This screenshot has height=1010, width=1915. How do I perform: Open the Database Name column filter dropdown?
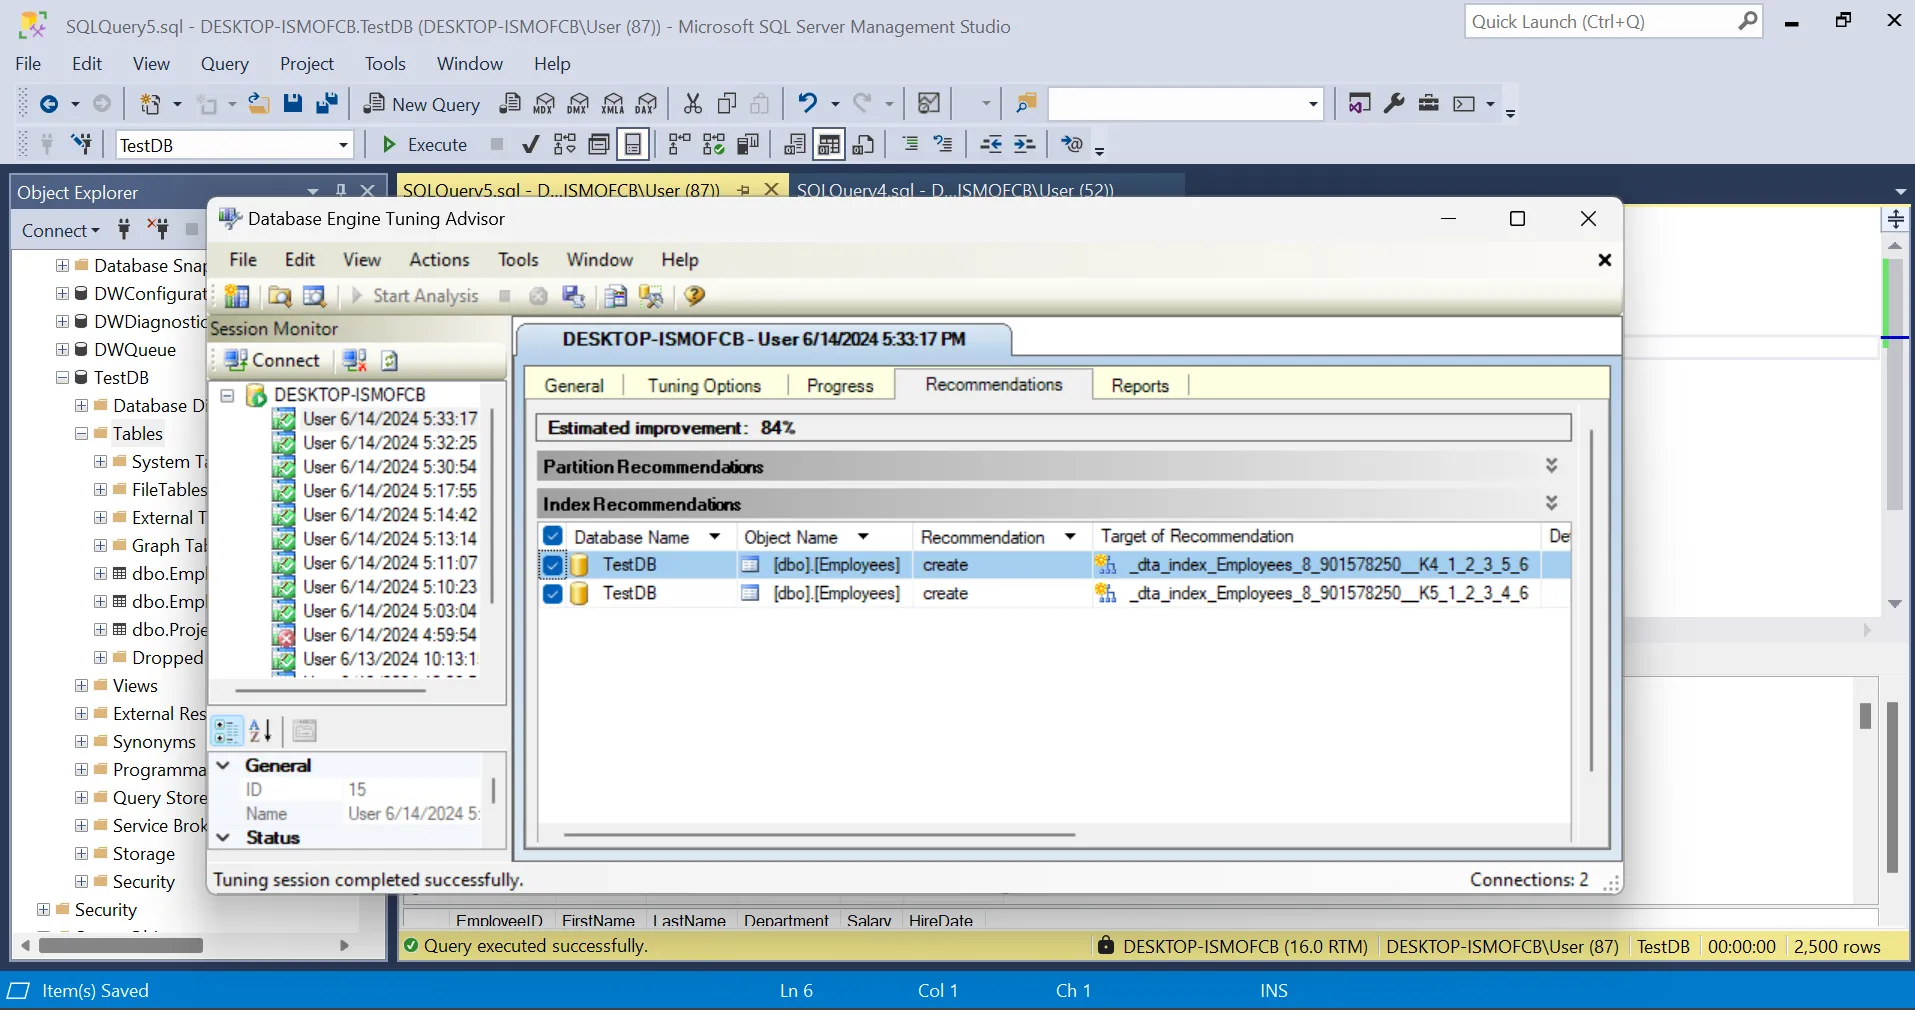[715, 537]
